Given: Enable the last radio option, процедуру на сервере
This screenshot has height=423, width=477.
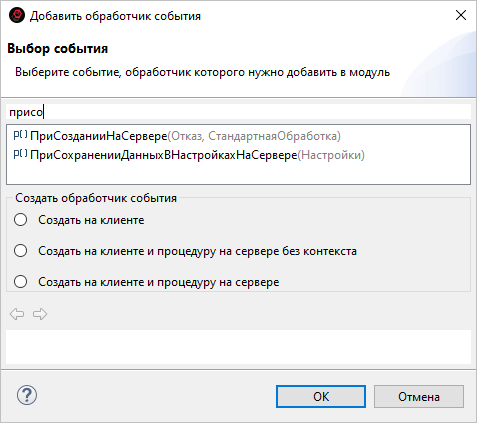Looking at the screenshot, I should pos(21,282).
